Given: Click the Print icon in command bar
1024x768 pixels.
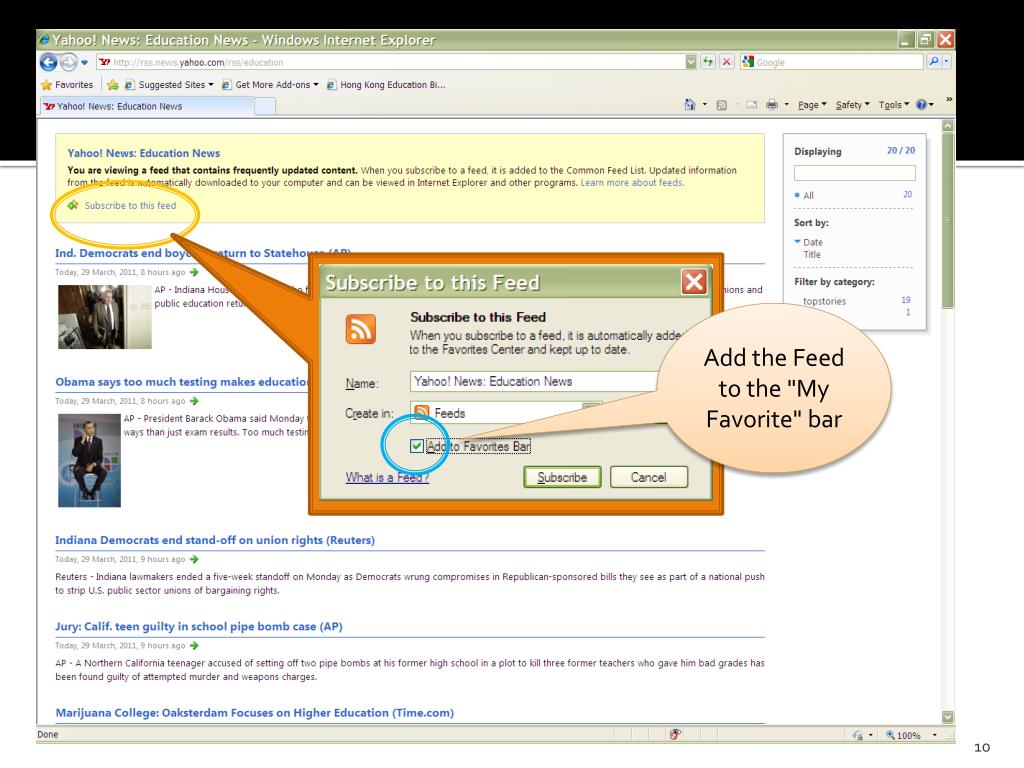Looking at the screenshot, I should 772,104.
